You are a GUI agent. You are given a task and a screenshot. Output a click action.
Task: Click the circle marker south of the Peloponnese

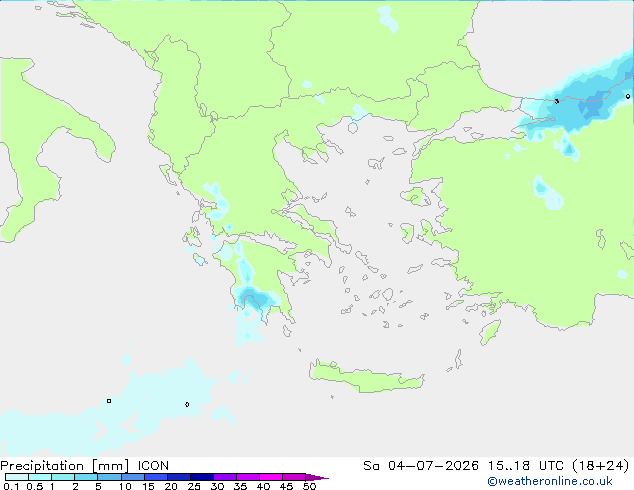coord(187,404)
